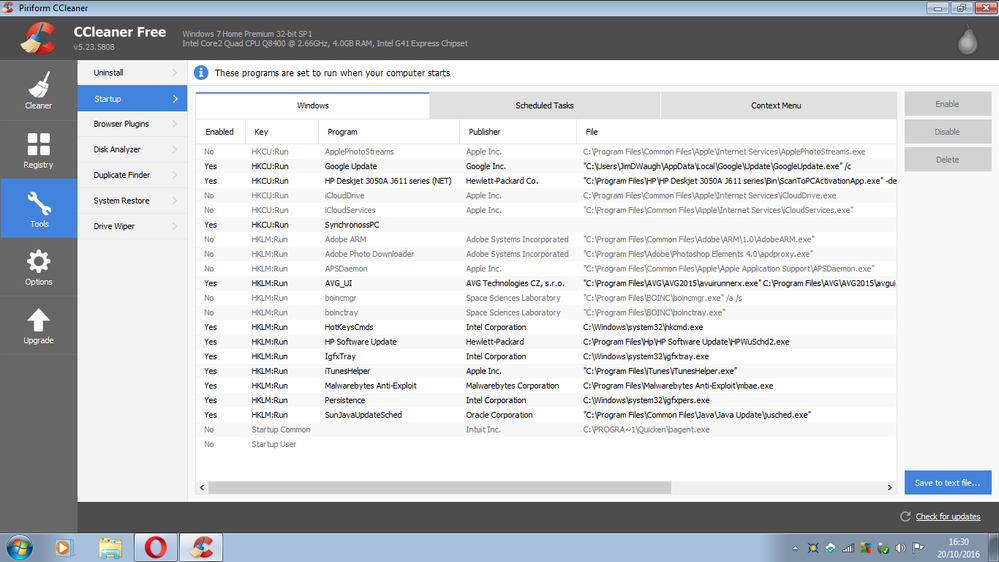Open the Upgrade arrow section
999x562 pixels.
(38, 326)
